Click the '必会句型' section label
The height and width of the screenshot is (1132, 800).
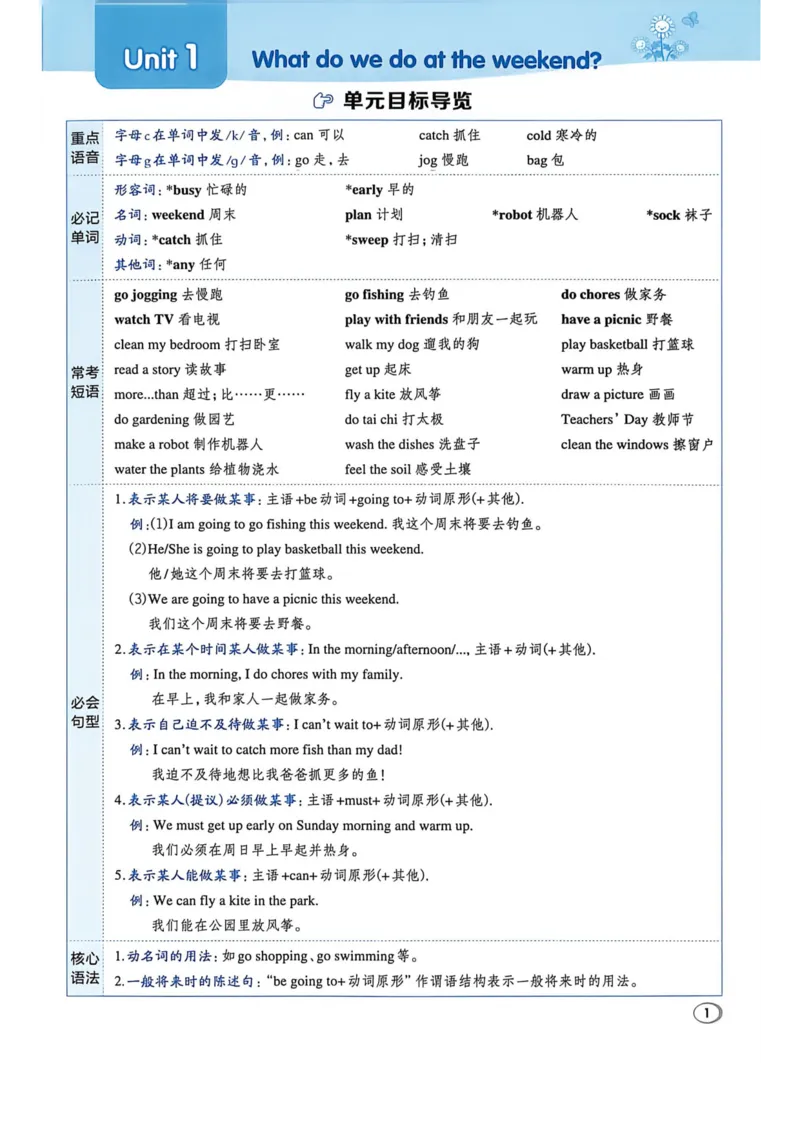84,712
